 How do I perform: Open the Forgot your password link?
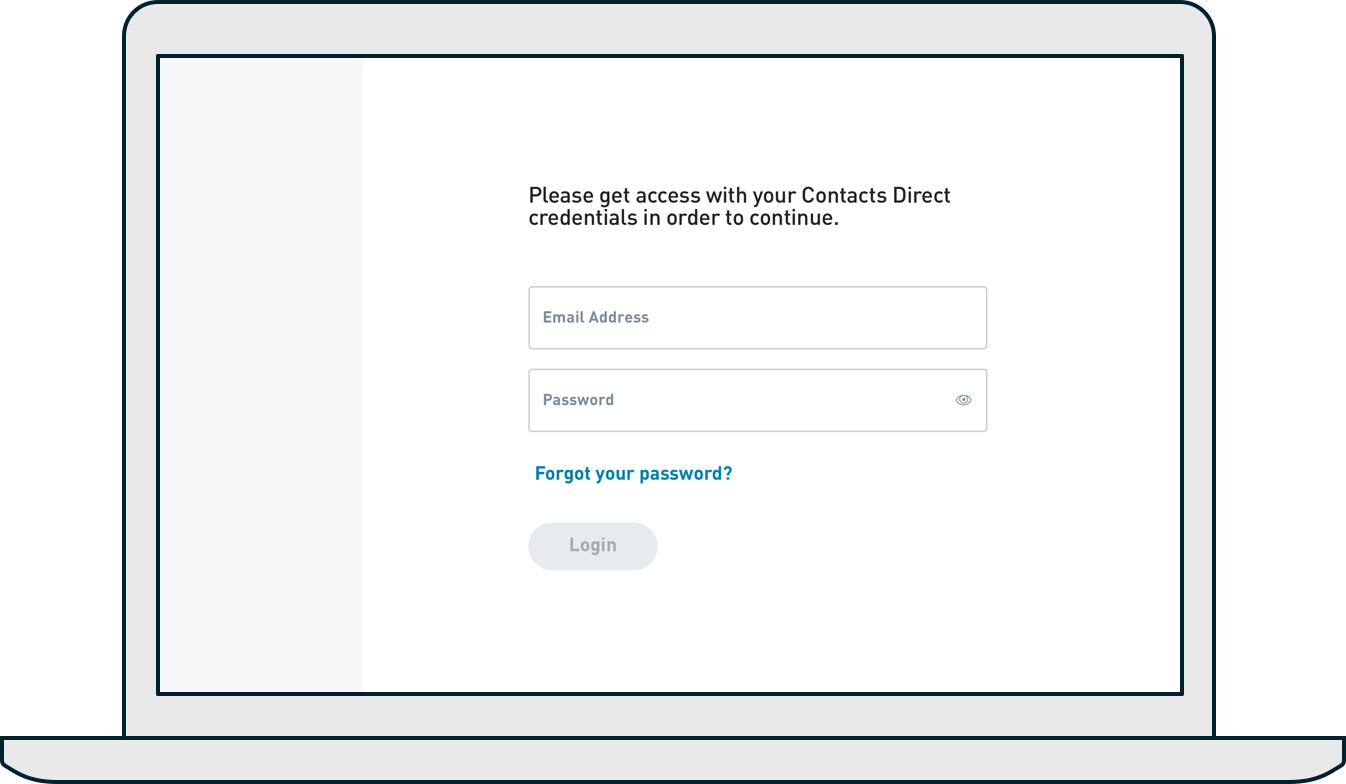tap(633, 474)
